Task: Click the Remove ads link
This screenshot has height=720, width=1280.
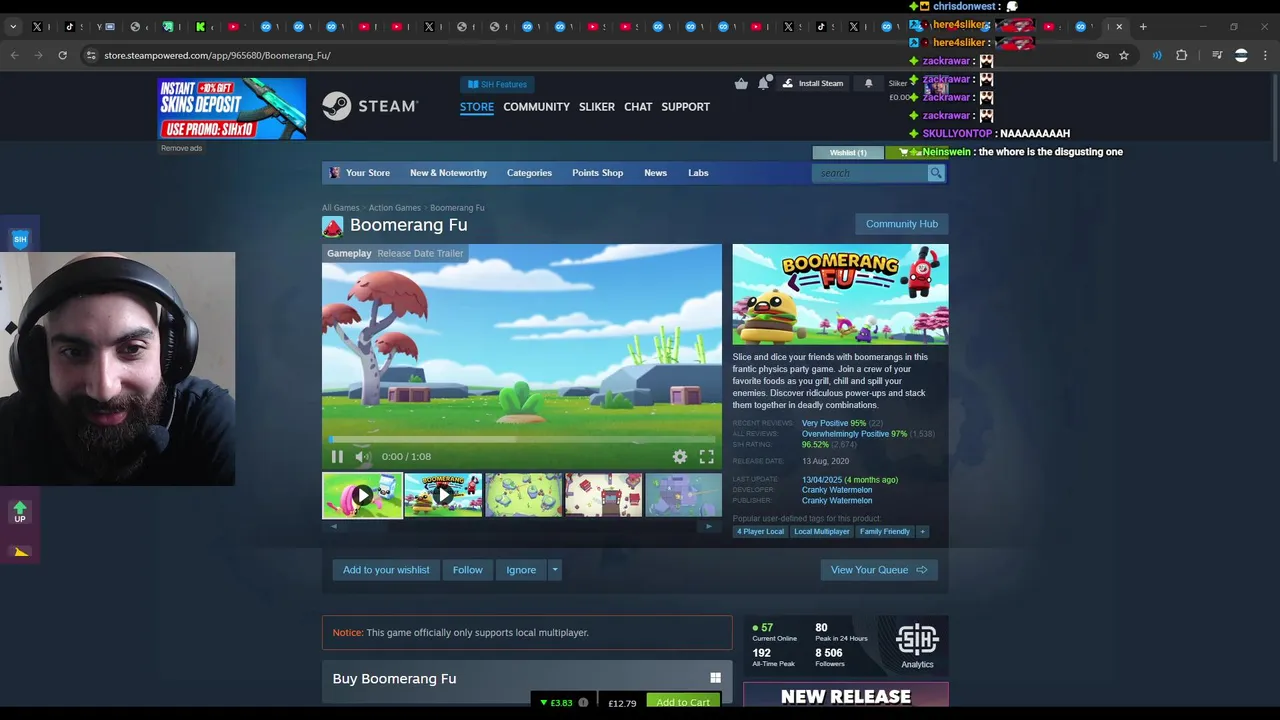Action: tap(181, 148)
